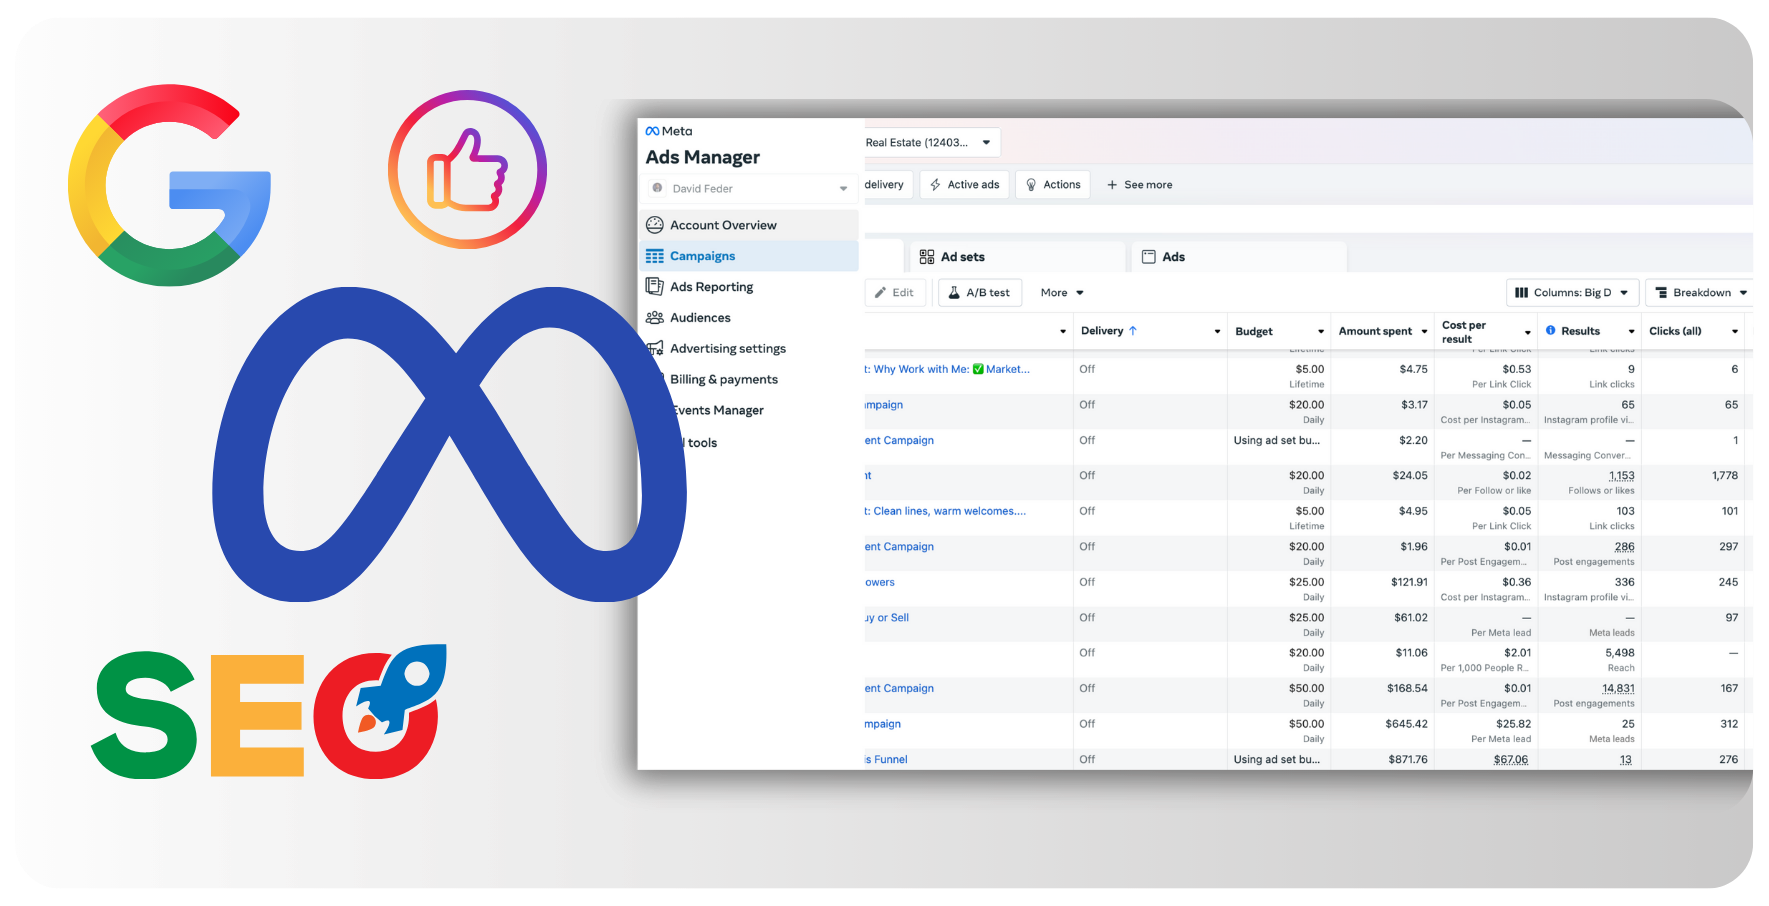This screenshot has width=1769, height=906.
Task: Click the Ads Reporting document icon
Action: click(655, 287)
